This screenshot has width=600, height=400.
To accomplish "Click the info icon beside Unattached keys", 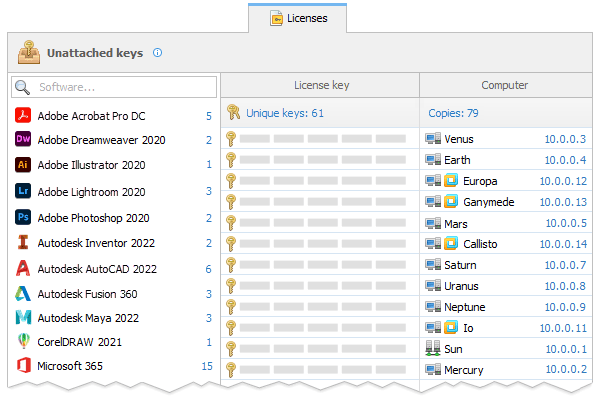I will [x=157, y=52].
